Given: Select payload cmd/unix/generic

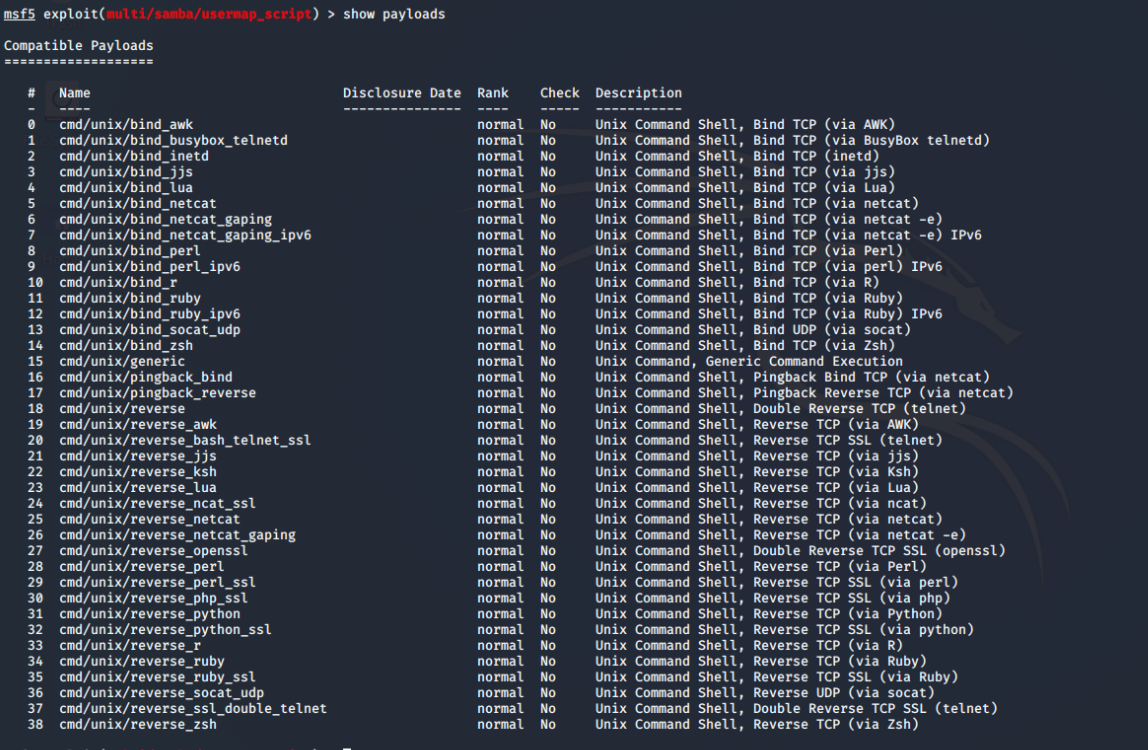Looking at the screenshot, I should click(x=122, y=361).
